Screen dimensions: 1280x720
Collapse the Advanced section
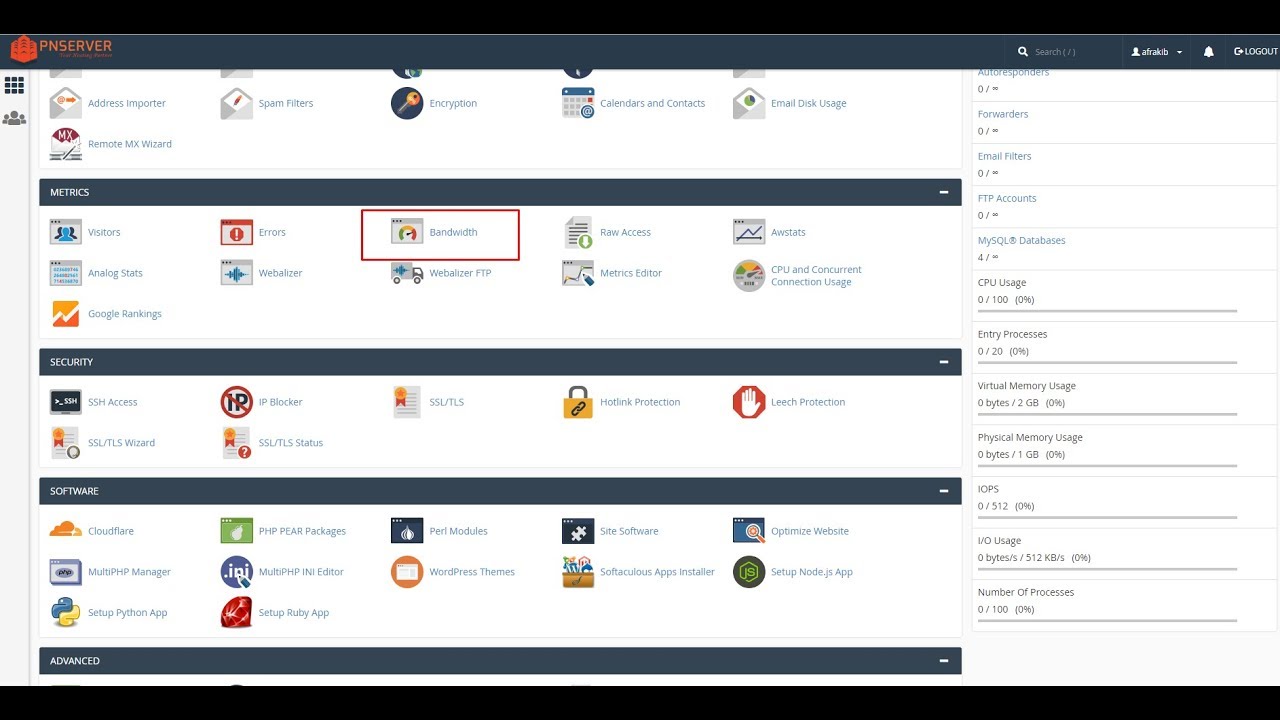click(x=943, y=661)
